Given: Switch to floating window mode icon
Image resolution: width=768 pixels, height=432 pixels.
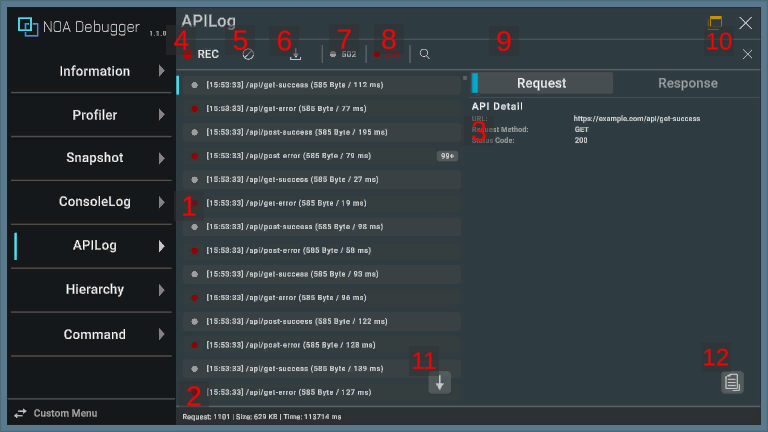Looking at the screenshot, I should click(716, 23).
